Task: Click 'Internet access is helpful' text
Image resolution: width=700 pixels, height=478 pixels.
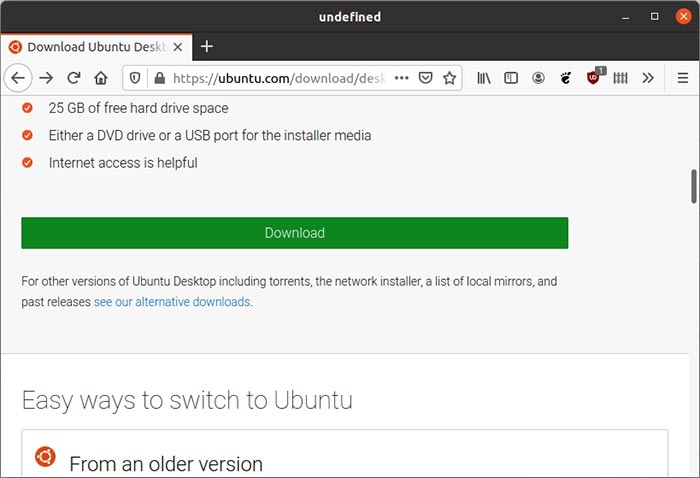Action: [x=123, y=163]
